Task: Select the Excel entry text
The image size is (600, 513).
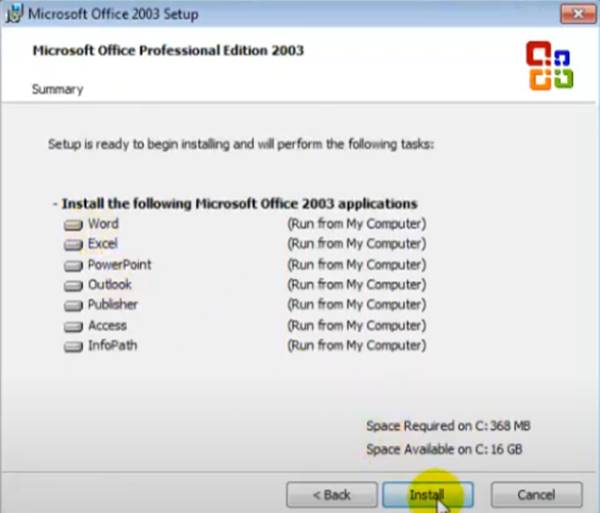Action: point(103,244)
